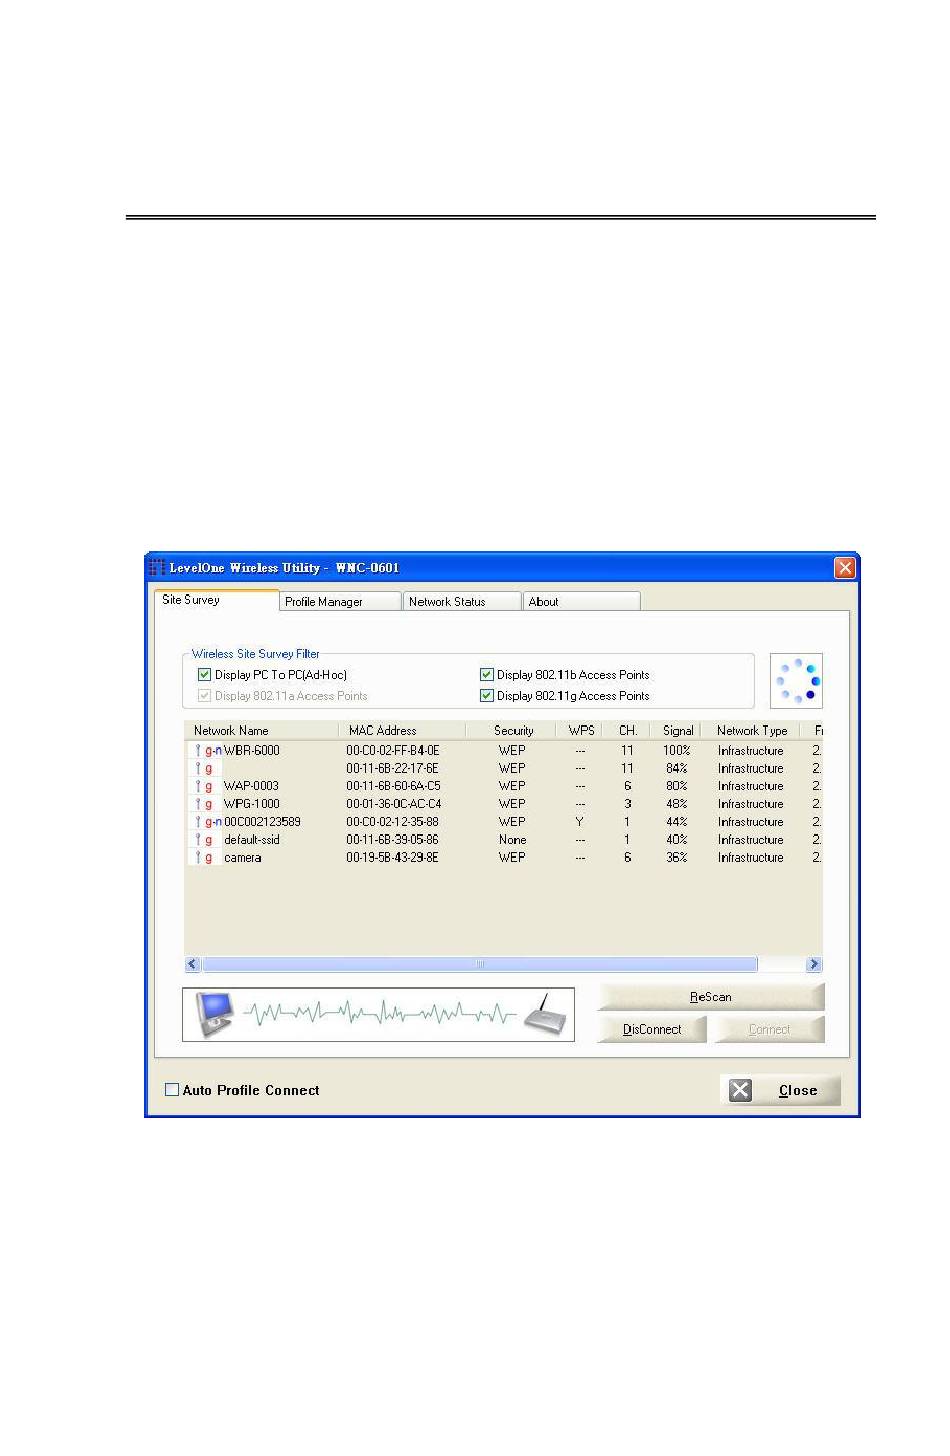This screenshot has height=1456, width=950.
Task: Click the g icon beside WAP-0003
Action: click(x=204, y=787)
